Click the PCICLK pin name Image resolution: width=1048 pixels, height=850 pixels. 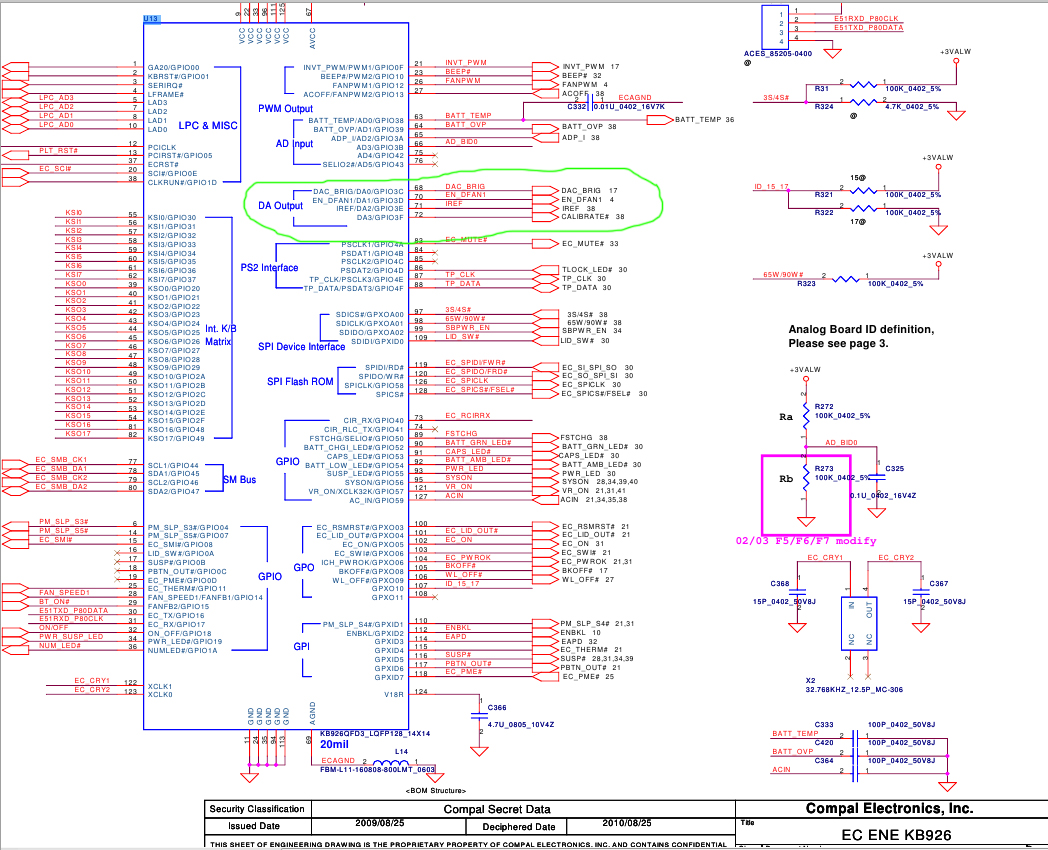(x=162, y=148)
